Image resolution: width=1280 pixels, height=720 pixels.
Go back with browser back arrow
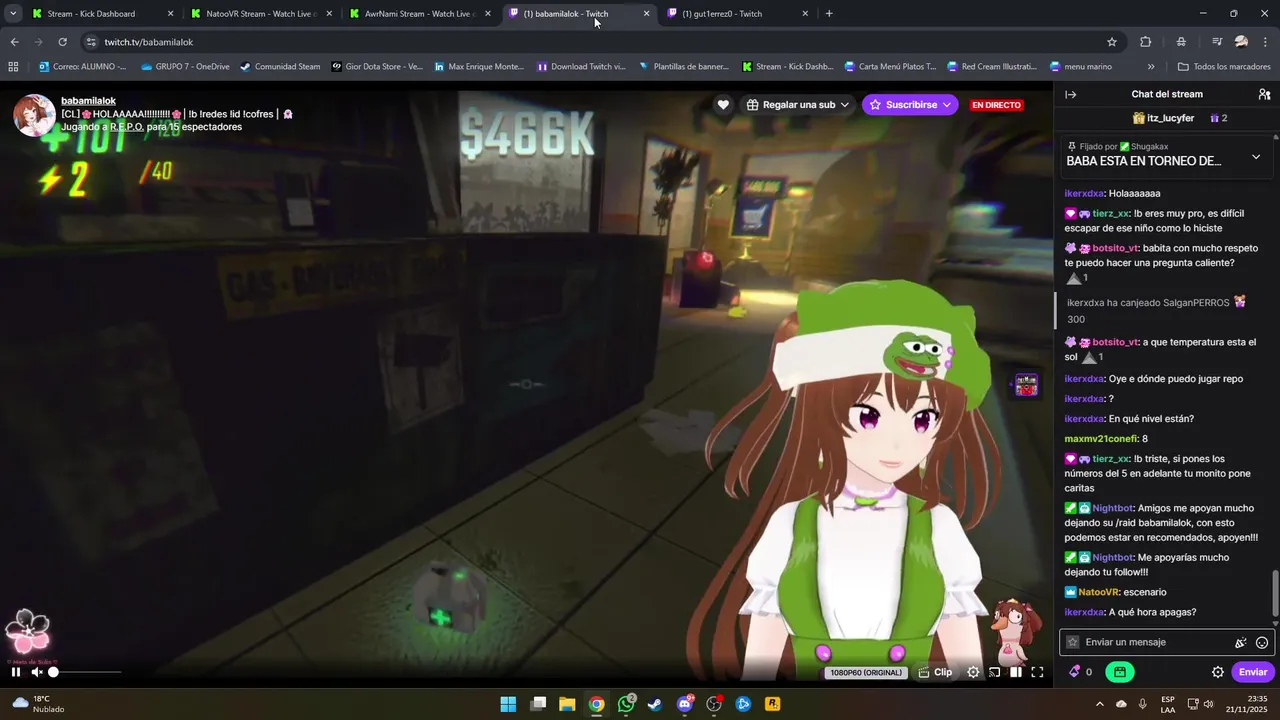click(x=14, y=42)
